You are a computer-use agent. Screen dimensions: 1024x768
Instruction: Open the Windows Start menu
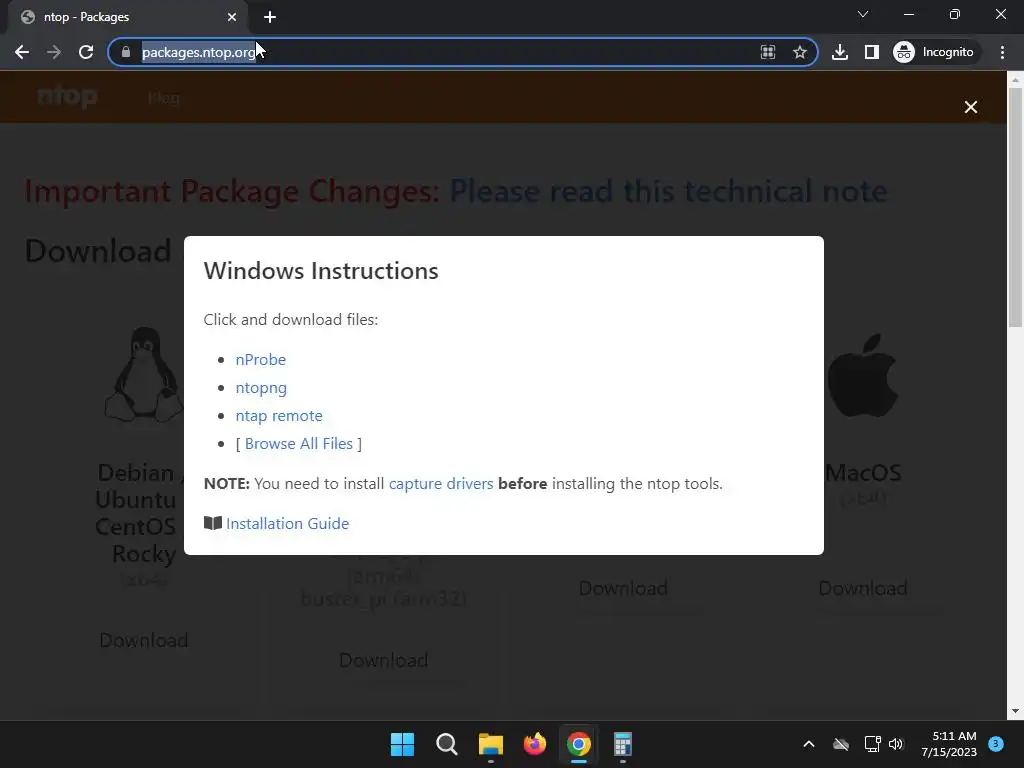pos(402,744)
